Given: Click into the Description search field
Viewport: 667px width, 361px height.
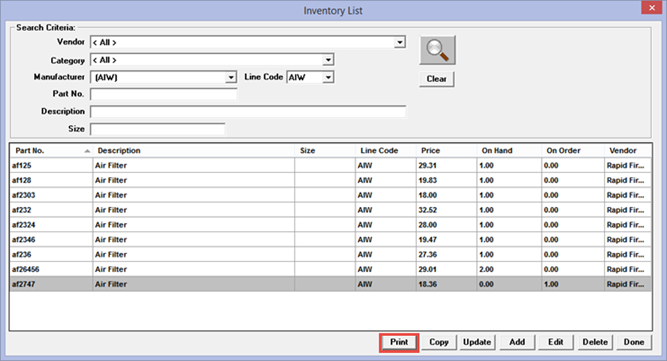Looking at the screenshot, I should pyautogui.click(x=248, y=112).
